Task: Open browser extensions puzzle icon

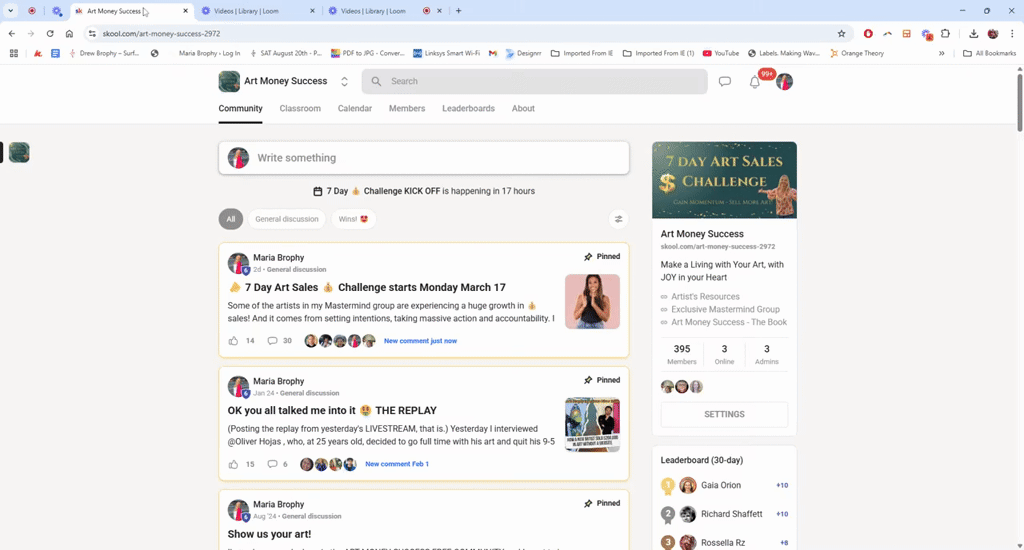Action: [945, 33]
